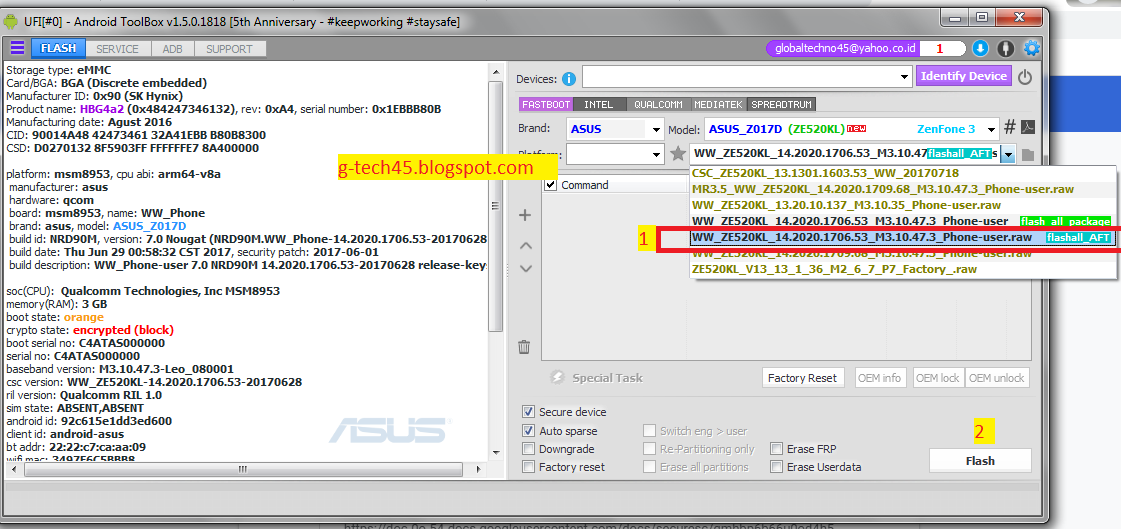Viewport: 1121px width, 529px height.
Task: Click the Special Task lightning icon
Action: click(558, 378)
